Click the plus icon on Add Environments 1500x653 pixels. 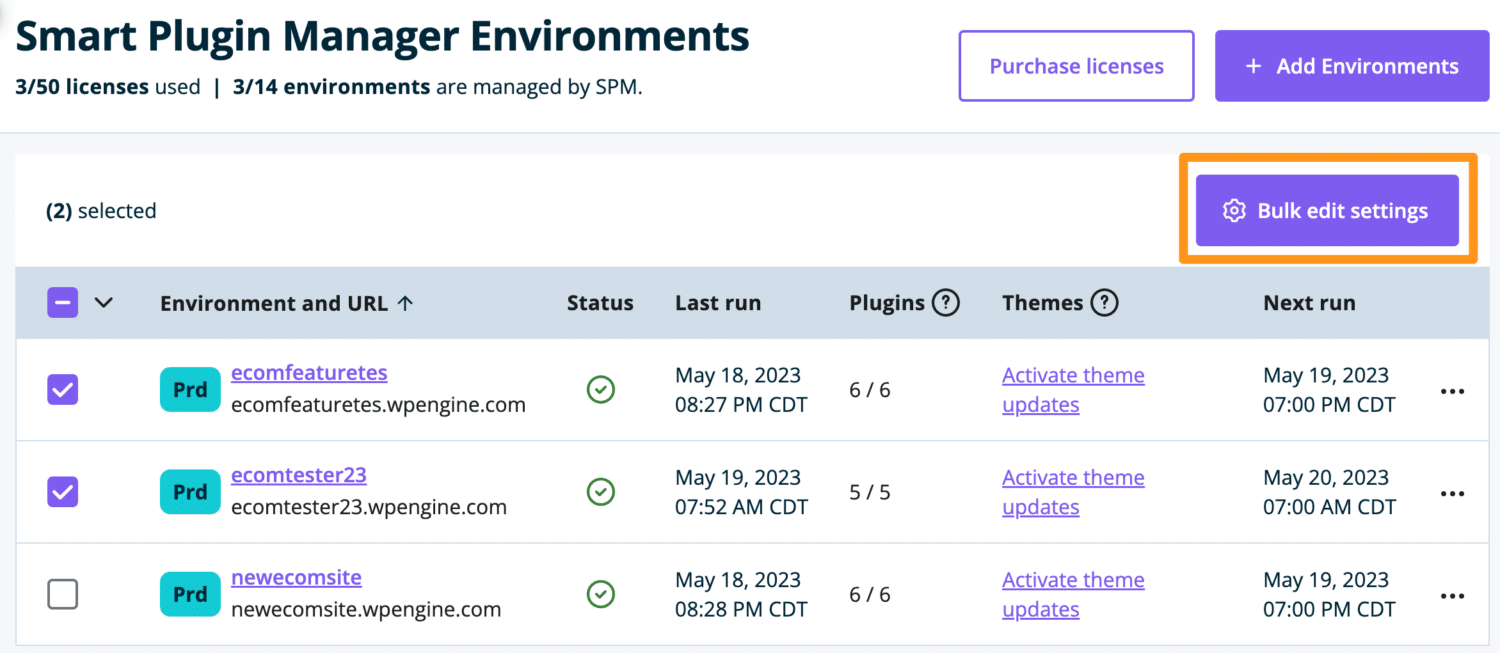point(1253,65)
